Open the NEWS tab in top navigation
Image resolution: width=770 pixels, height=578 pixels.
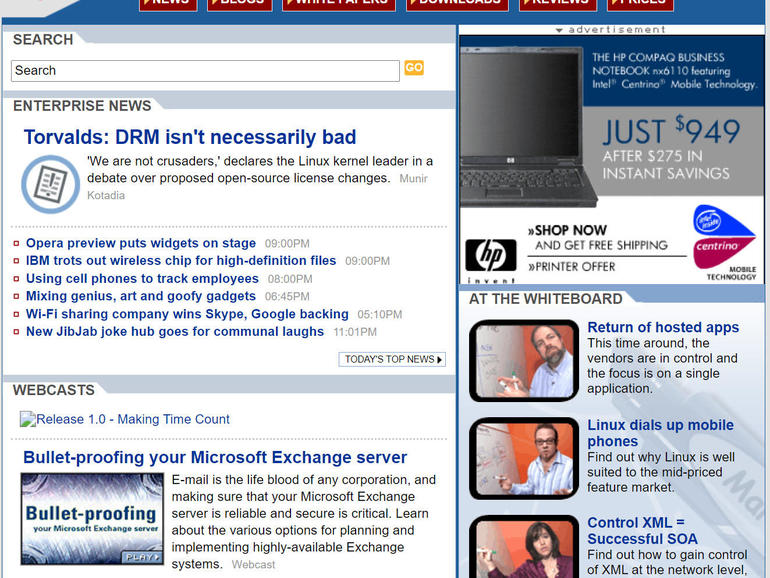(x=168, y=4)
